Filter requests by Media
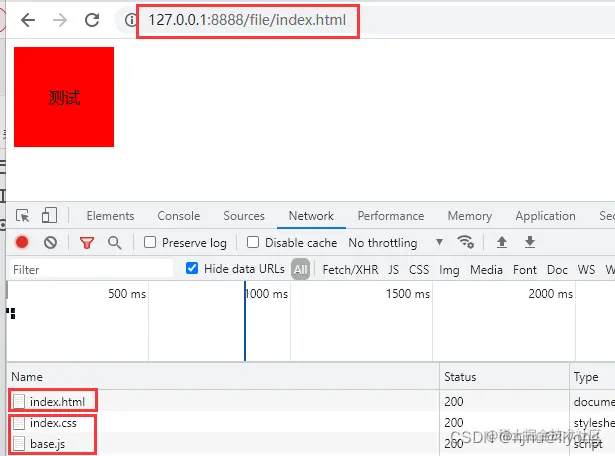Viewport: 615px width, 456px height. pyautogui.click(x=486, y=269)
